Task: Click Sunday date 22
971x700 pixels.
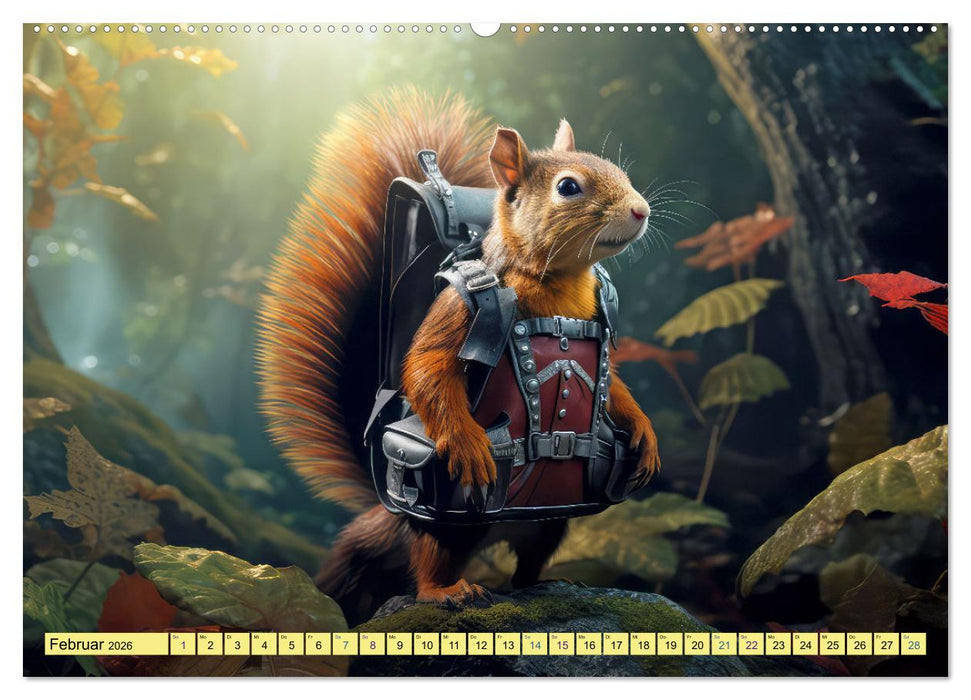Action: click(x=750, y=646)
